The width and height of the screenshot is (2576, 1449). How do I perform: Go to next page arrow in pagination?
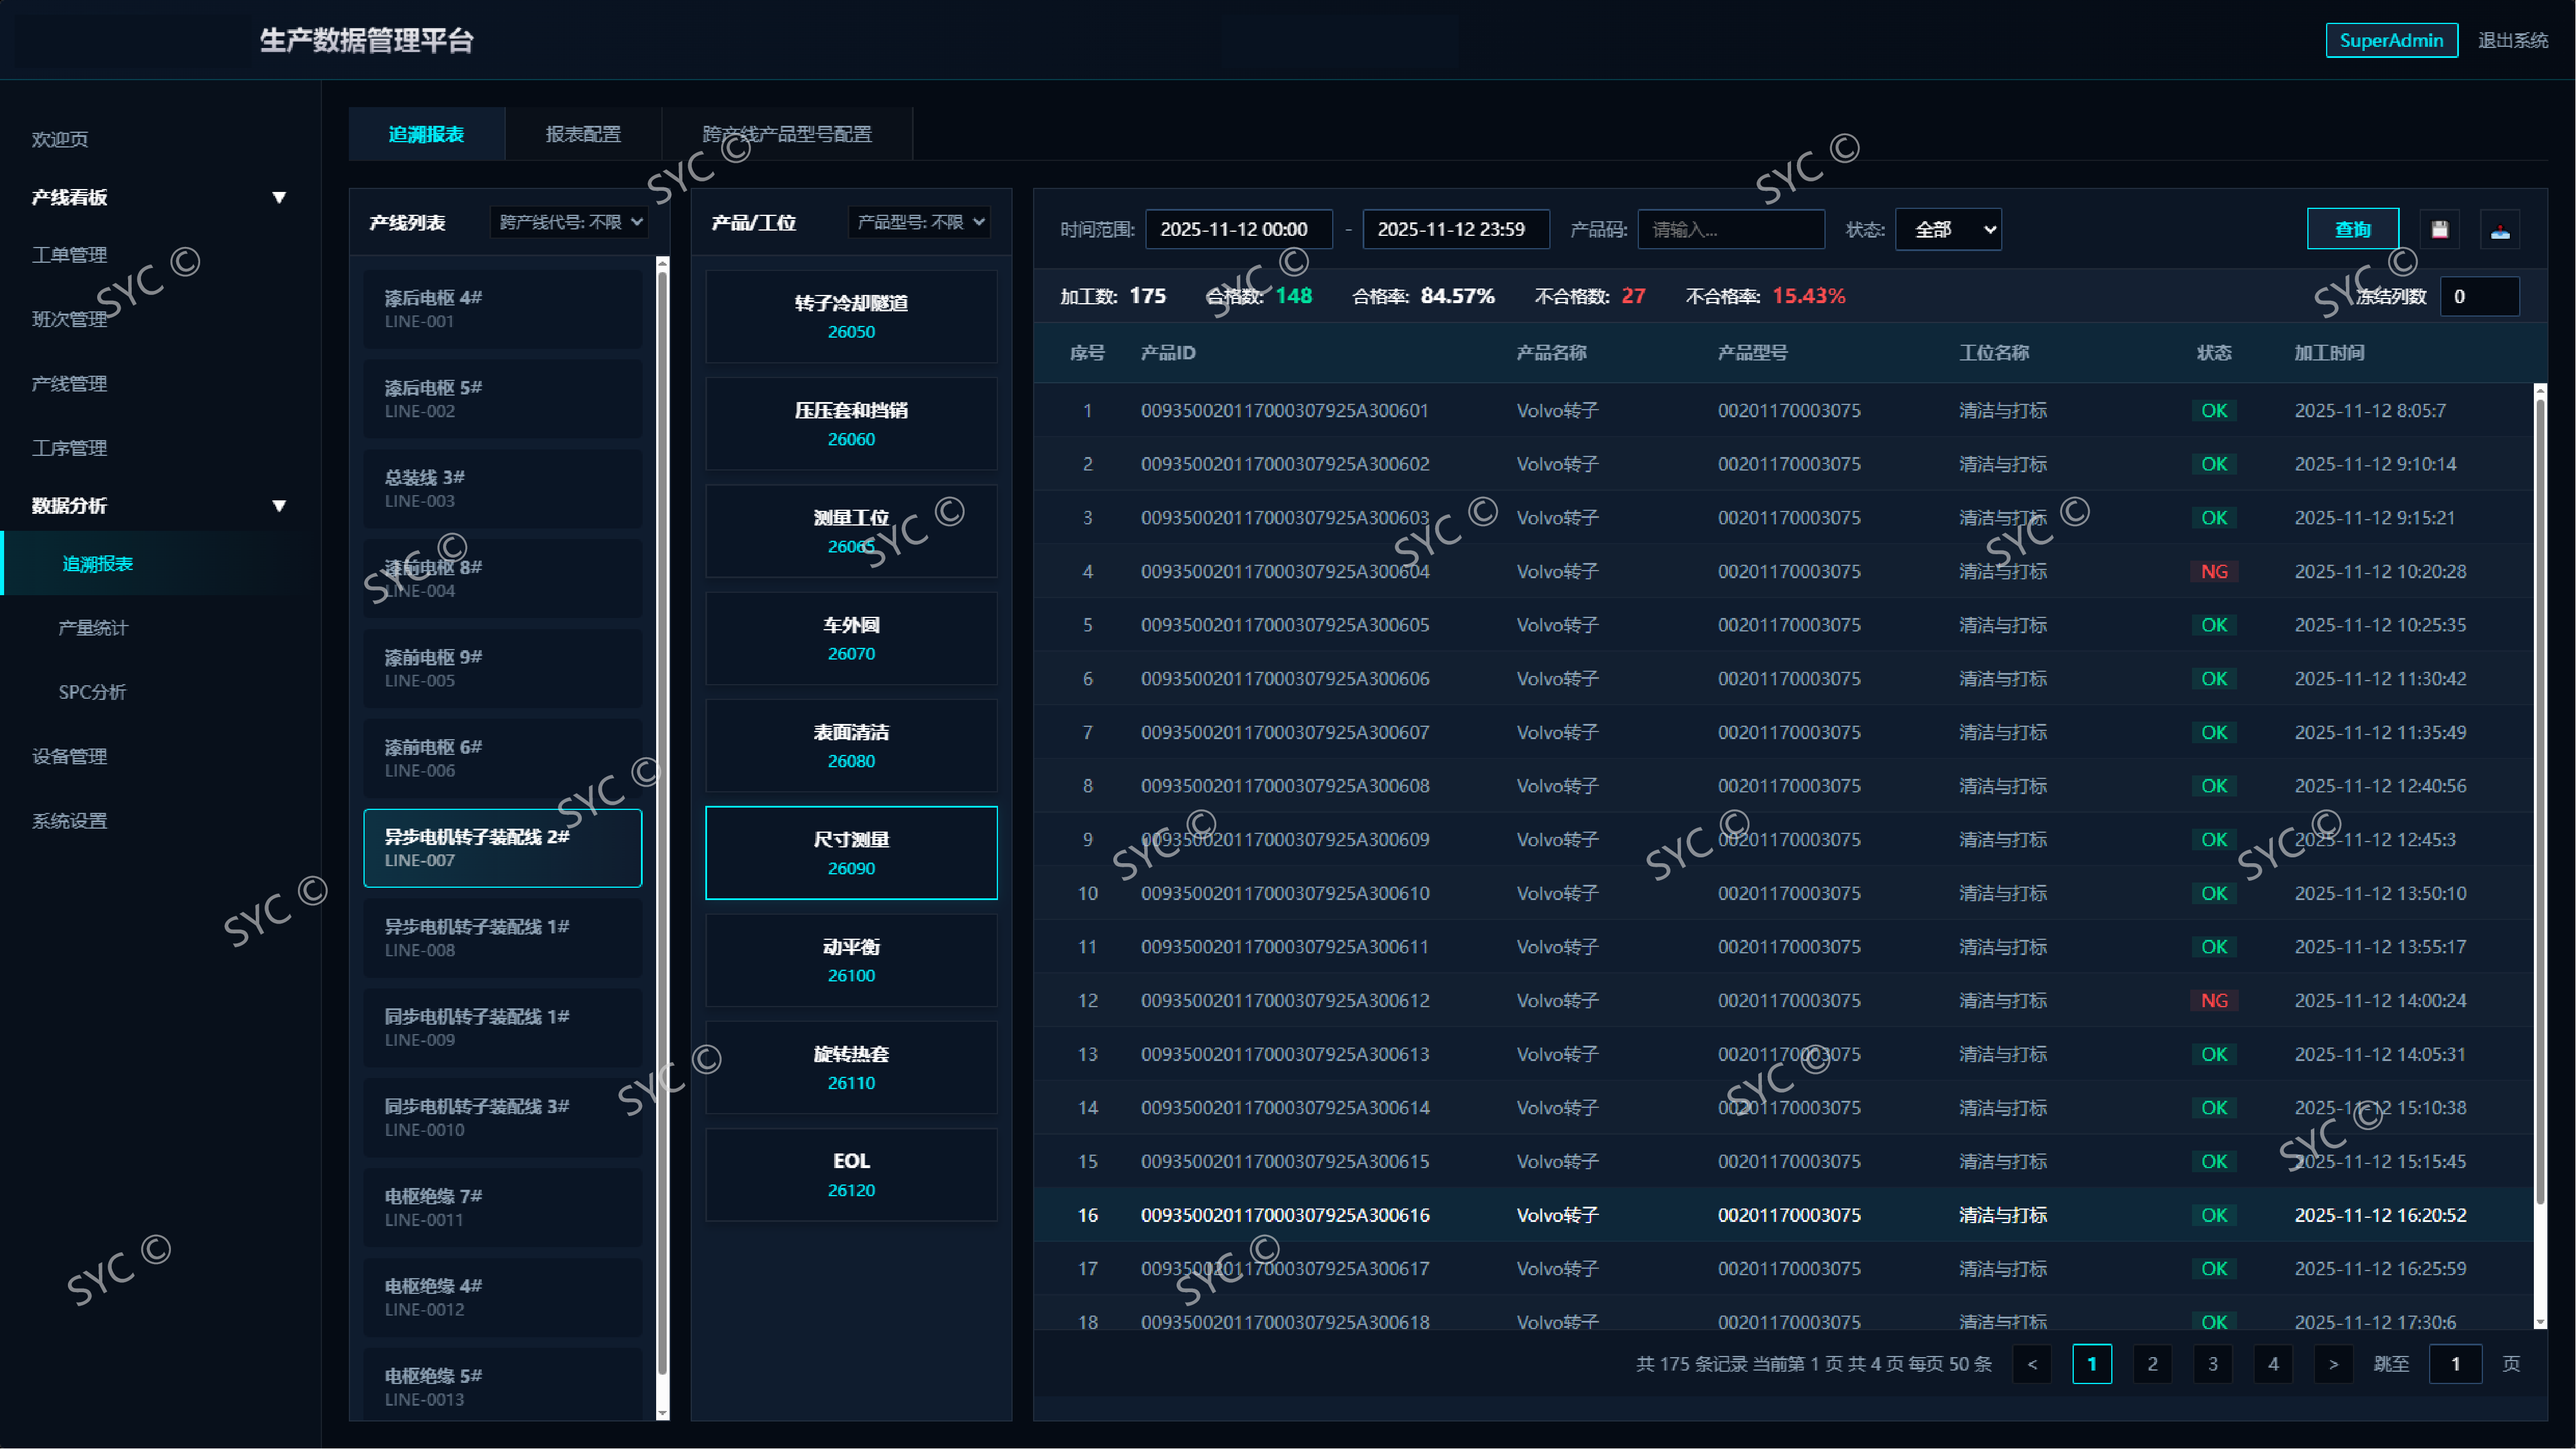click(2333, 1364)
